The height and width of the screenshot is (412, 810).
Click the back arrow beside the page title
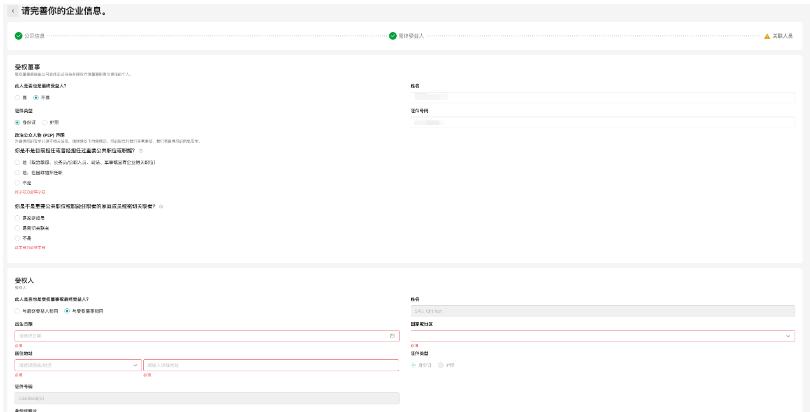point(13,11)
